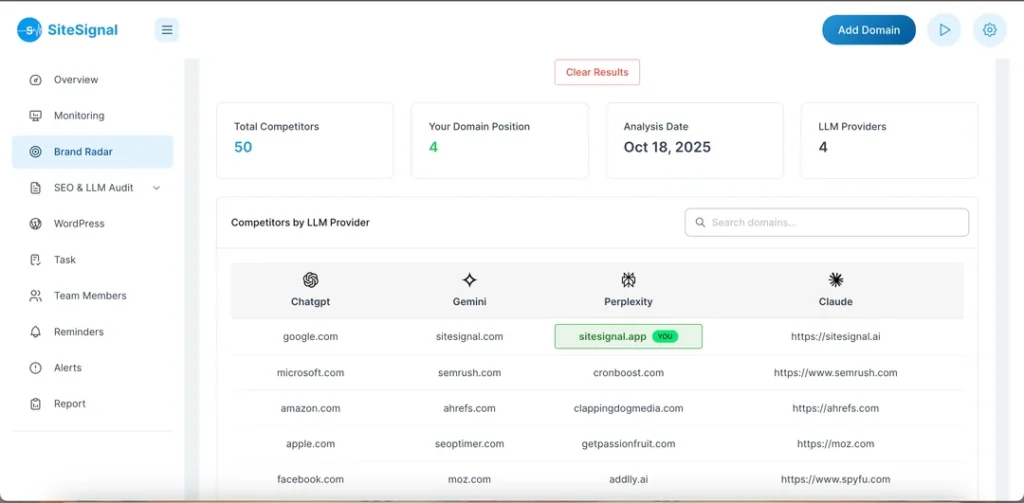Open the Task sidebar item

[x=65, y=260]
